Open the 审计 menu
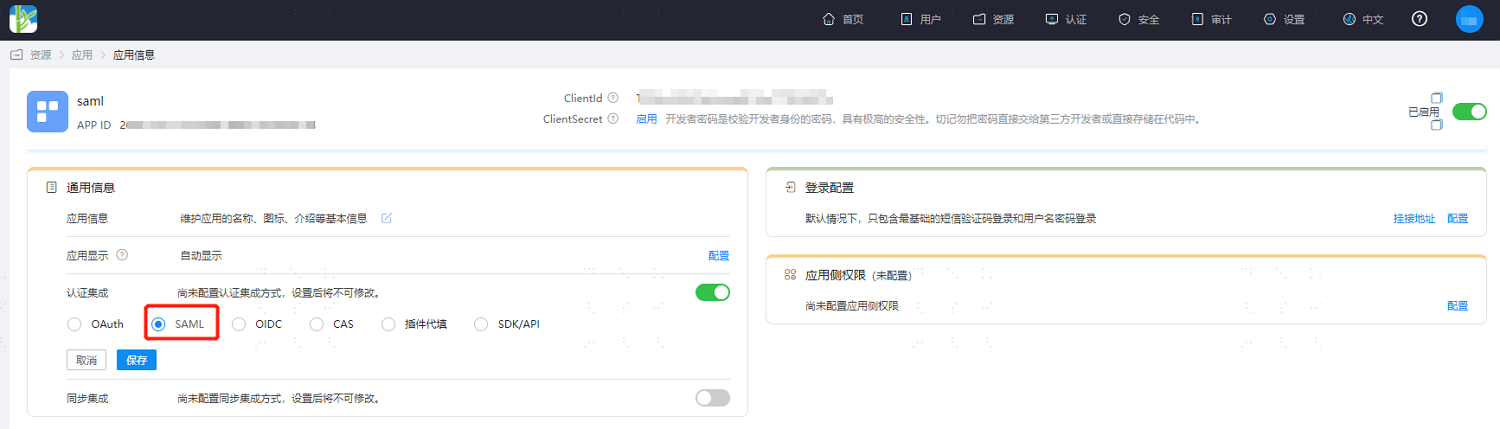The image size is (1500, 429). point(1211,20)
